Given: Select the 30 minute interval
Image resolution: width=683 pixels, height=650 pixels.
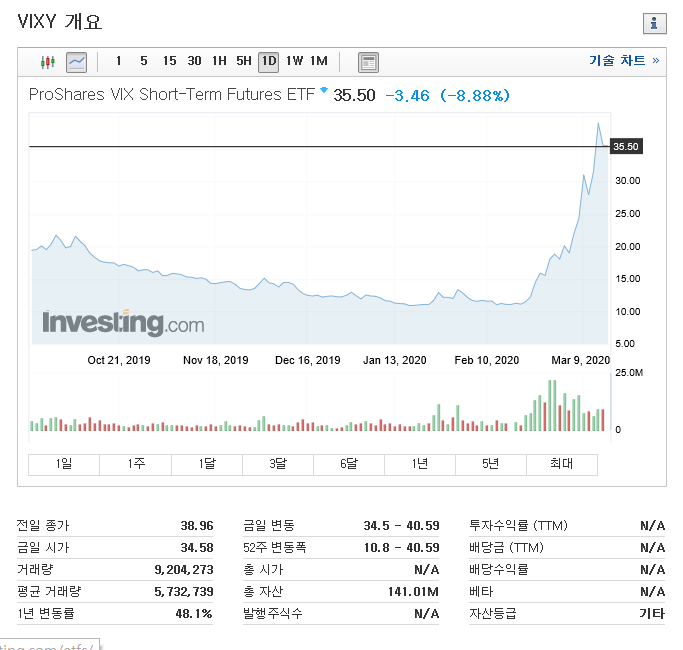Looking at the screenshot, I should click(x=194, y=61).
